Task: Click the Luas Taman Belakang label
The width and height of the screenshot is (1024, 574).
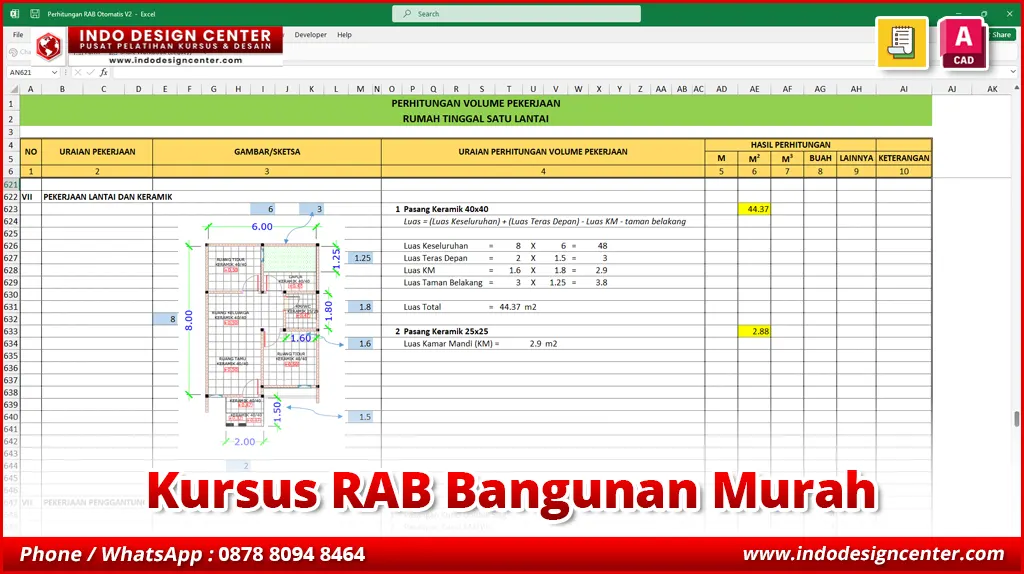Action: [x=443, y=283]
